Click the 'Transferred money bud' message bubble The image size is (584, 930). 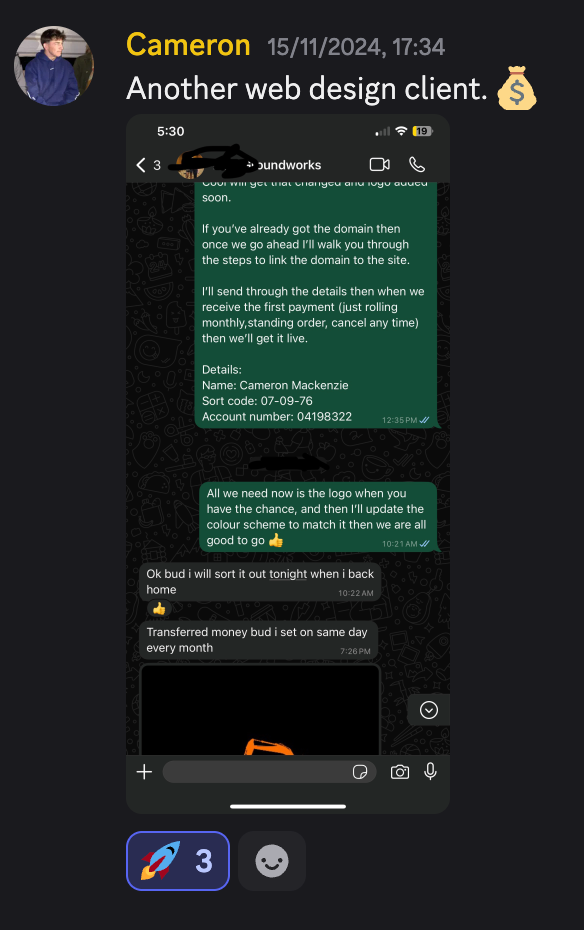(x=259, y=640)
